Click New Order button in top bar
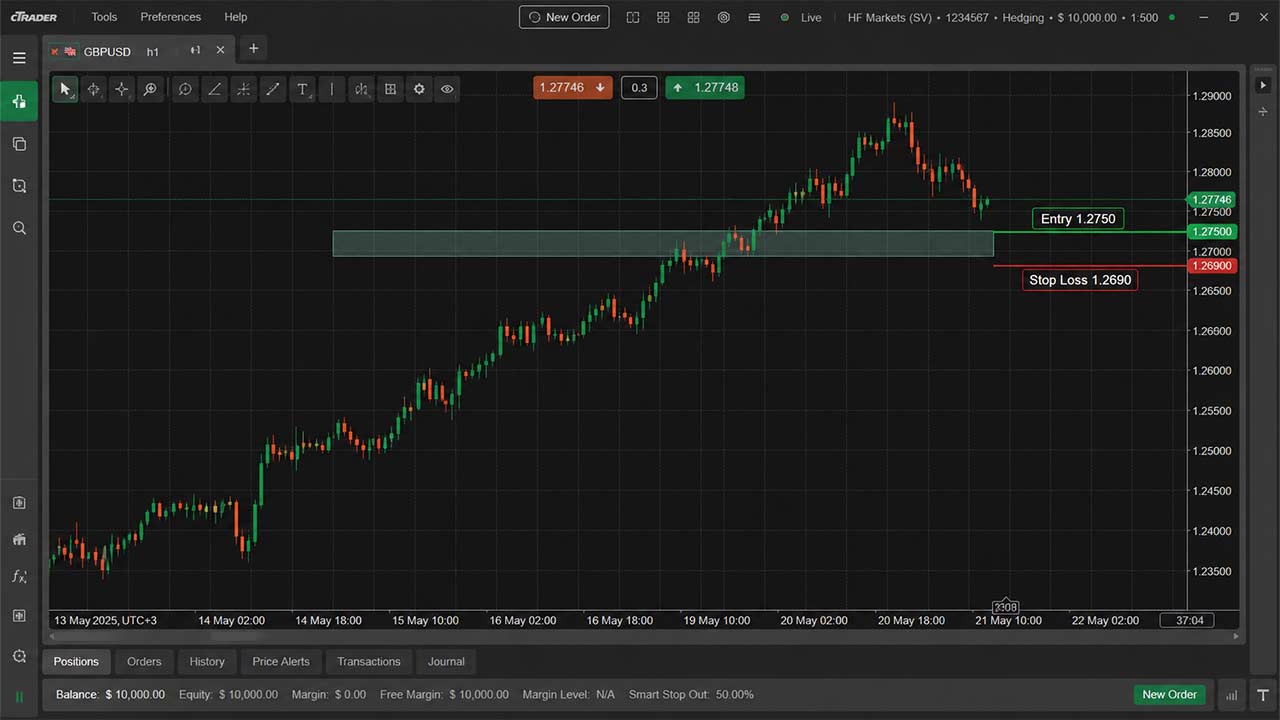This screenshot has height=720, width=1280. (564, 17)
